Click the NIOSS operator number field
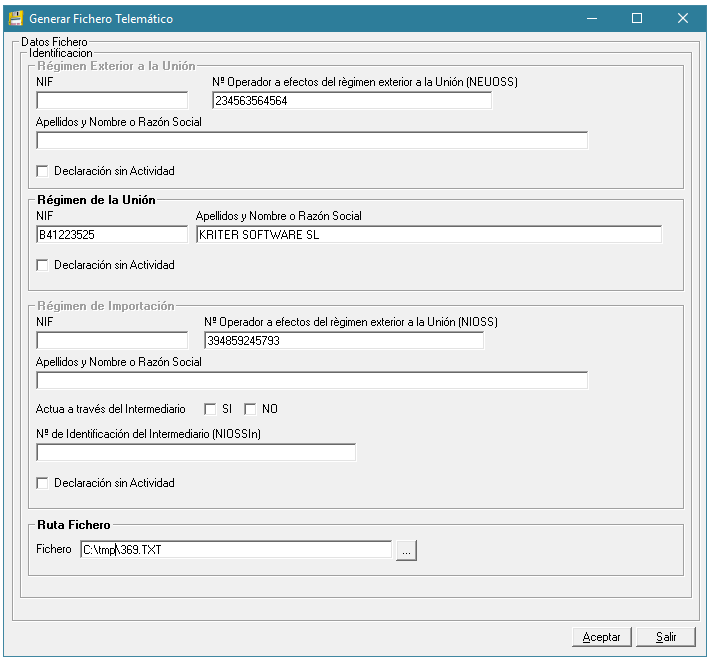This screenshot has width=711, height=662. (x=344, y=341)
